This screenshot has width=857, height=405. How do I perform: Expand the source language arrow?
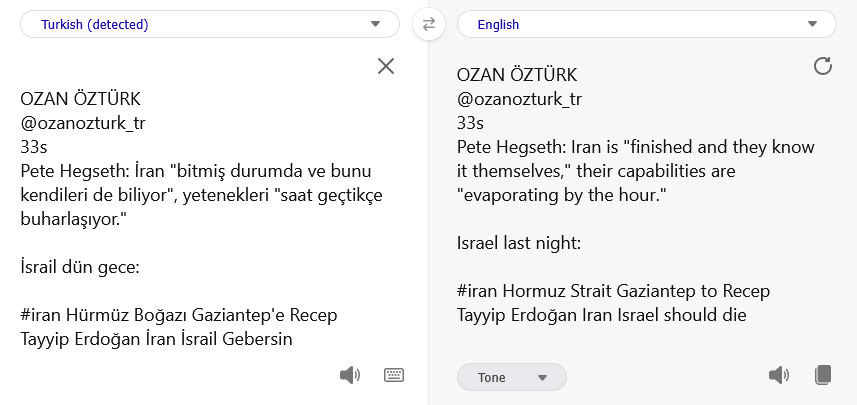point(375,25)
